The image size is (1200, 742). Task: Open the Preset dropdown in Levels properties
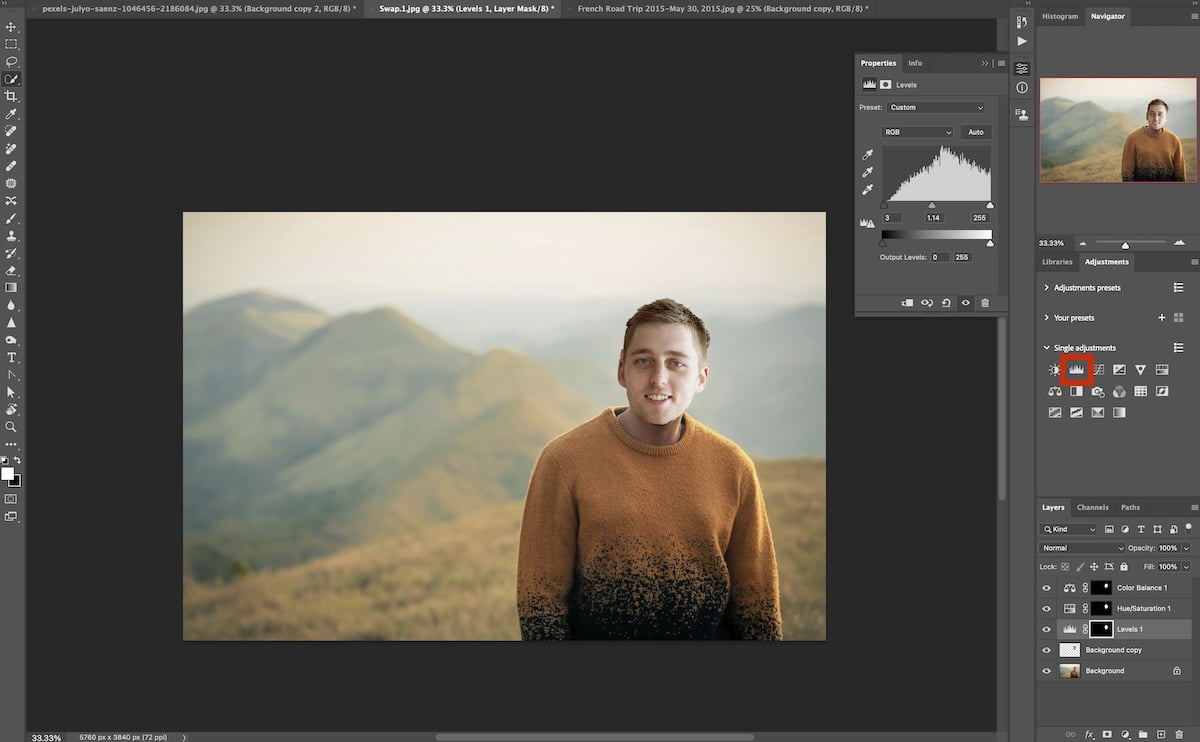(x=937, y=107)
